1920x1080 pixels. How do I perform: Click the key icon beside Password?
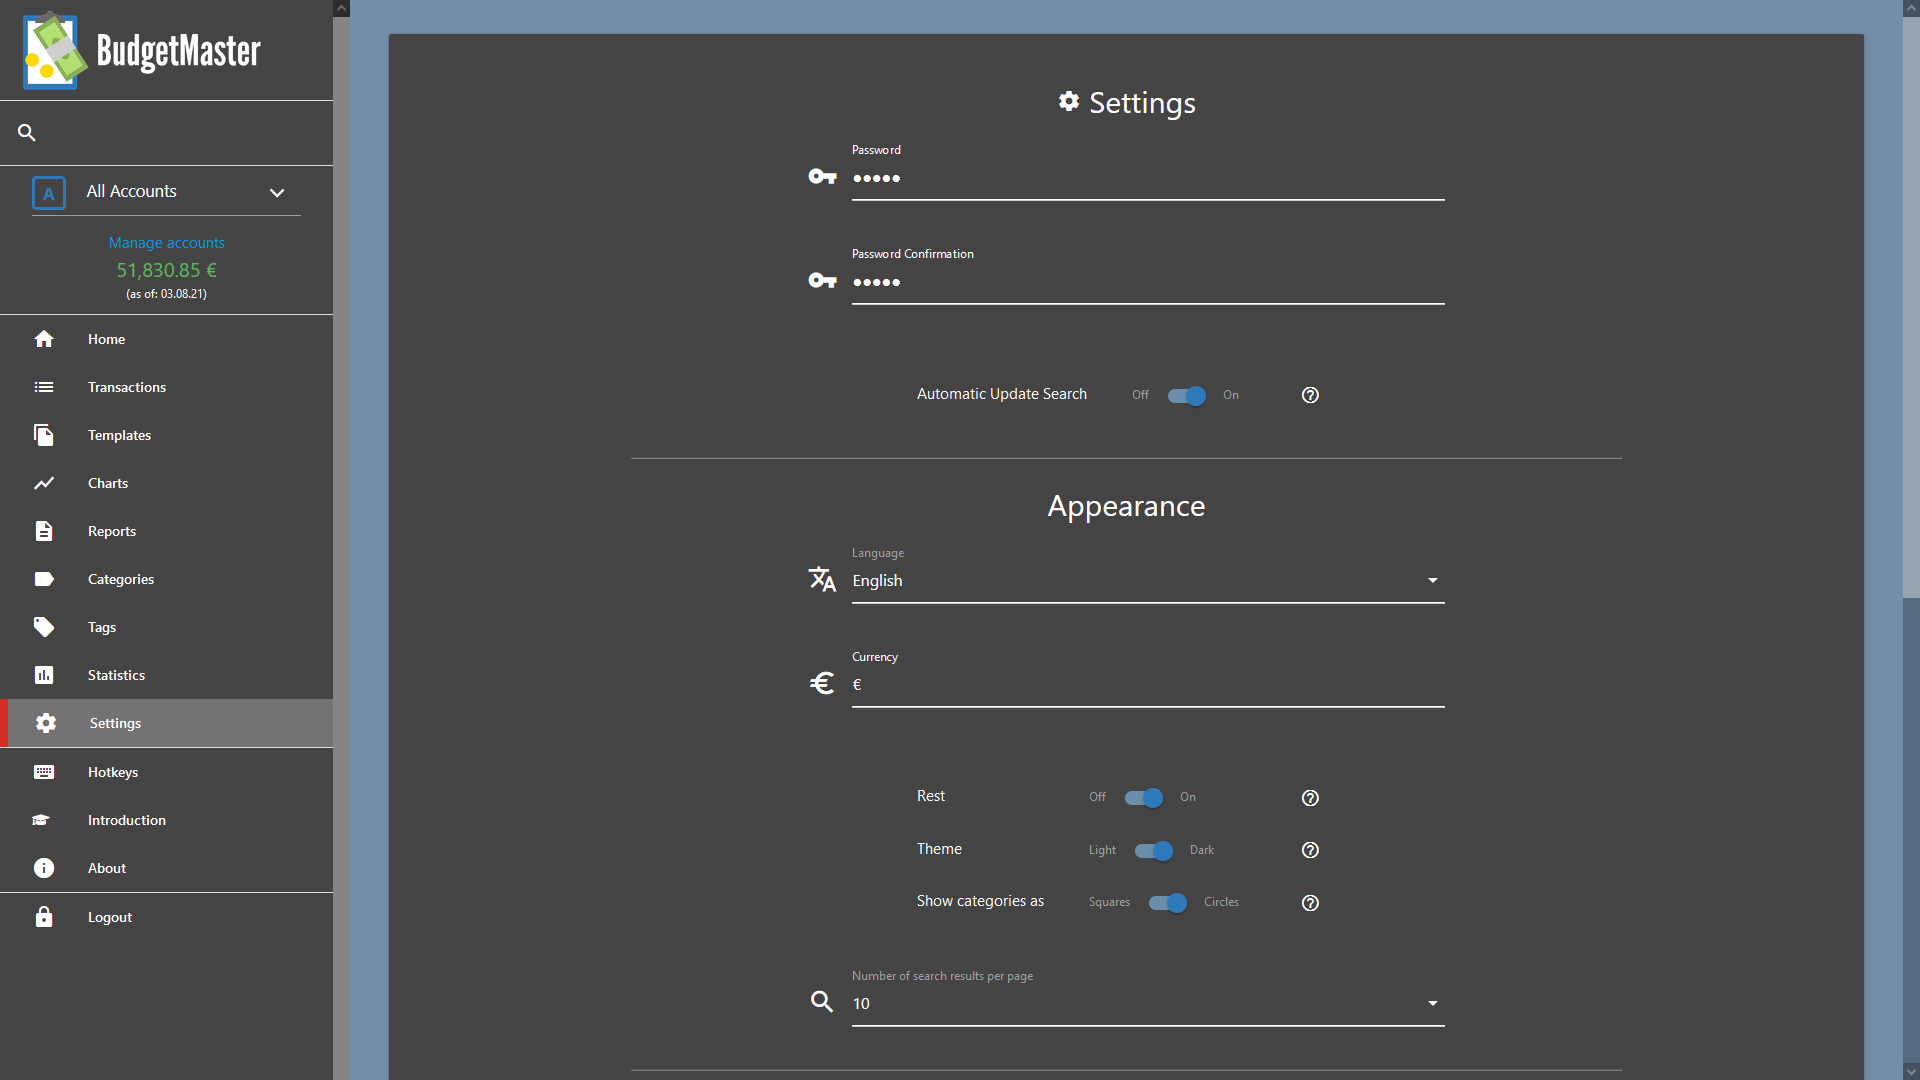822,177
